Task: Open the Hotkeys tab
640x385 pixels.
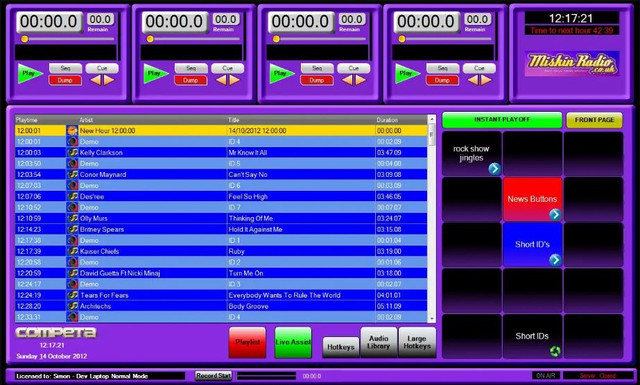Action: (x=341, y=347)
